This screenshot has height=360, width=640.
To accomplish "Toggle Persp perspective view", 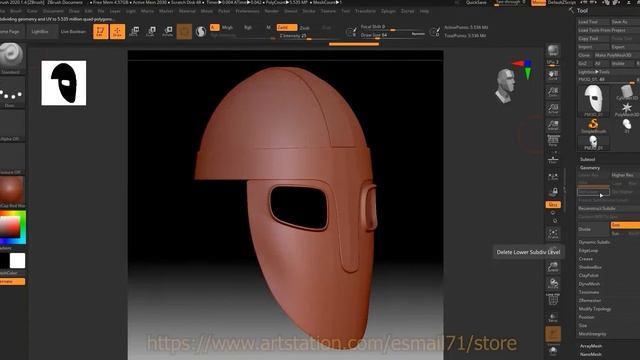I will [x=553, y=142].
